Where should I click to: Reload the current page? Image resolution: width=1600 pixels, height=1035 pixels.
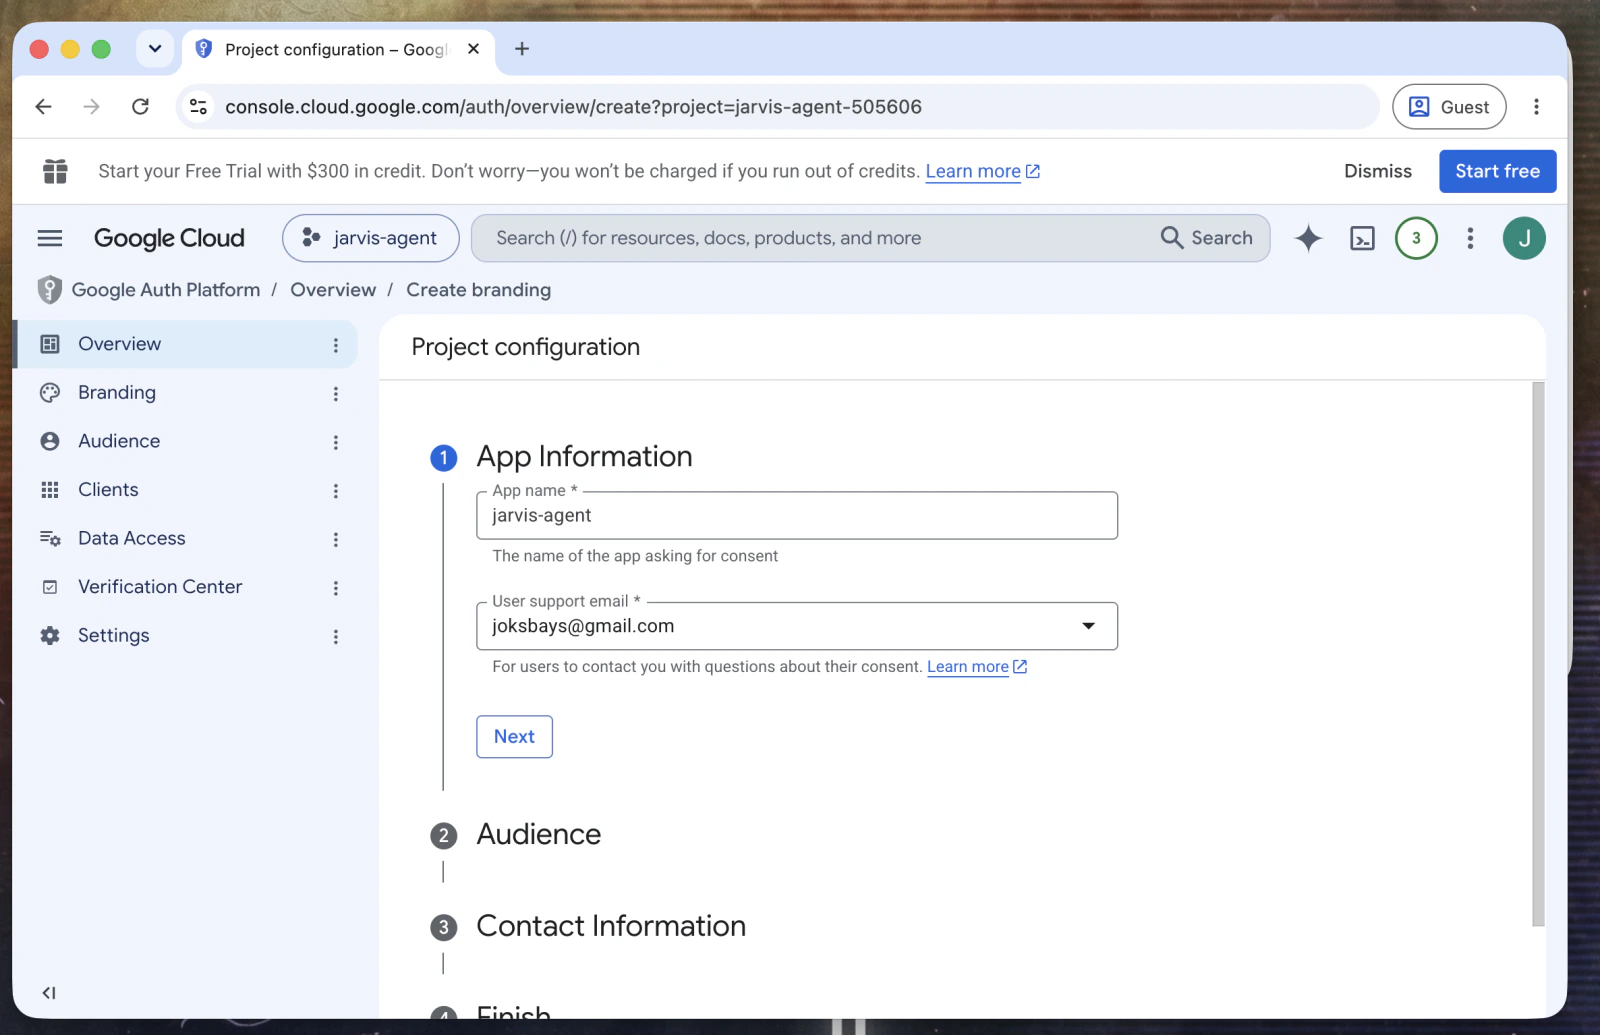point(140,107)
